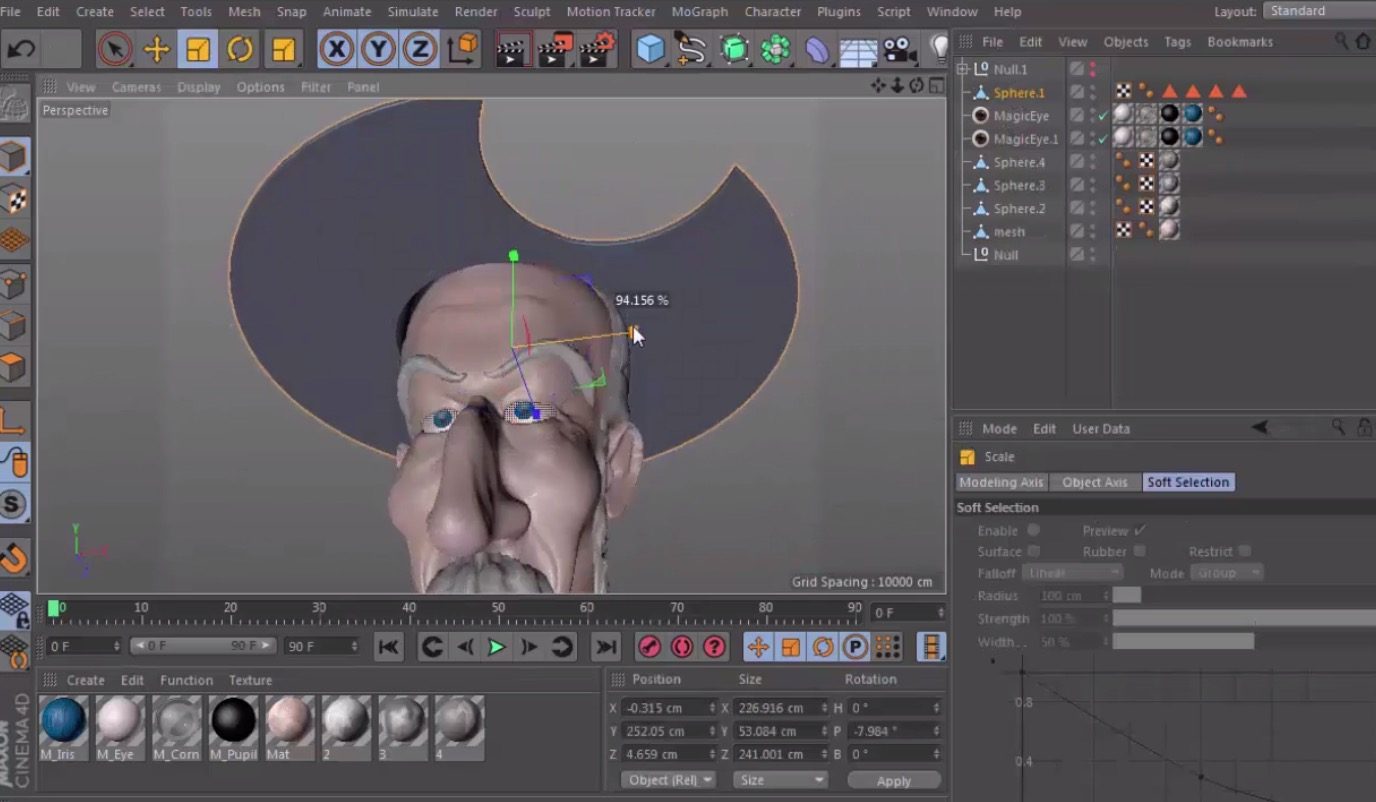Add a Cube primitive object
Screen dimensions: 1376x802
coord(650,49)
